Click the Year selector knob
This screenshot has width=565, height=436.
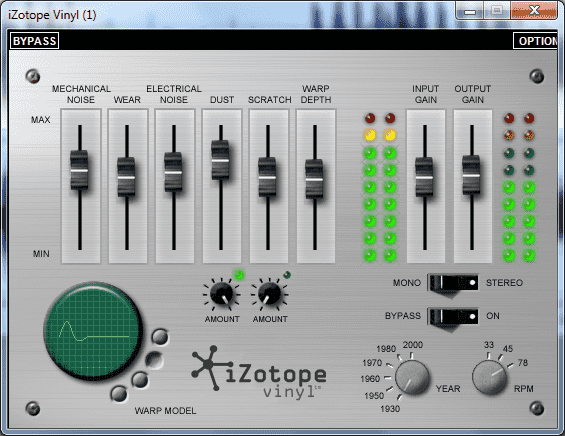coord(412,377)
